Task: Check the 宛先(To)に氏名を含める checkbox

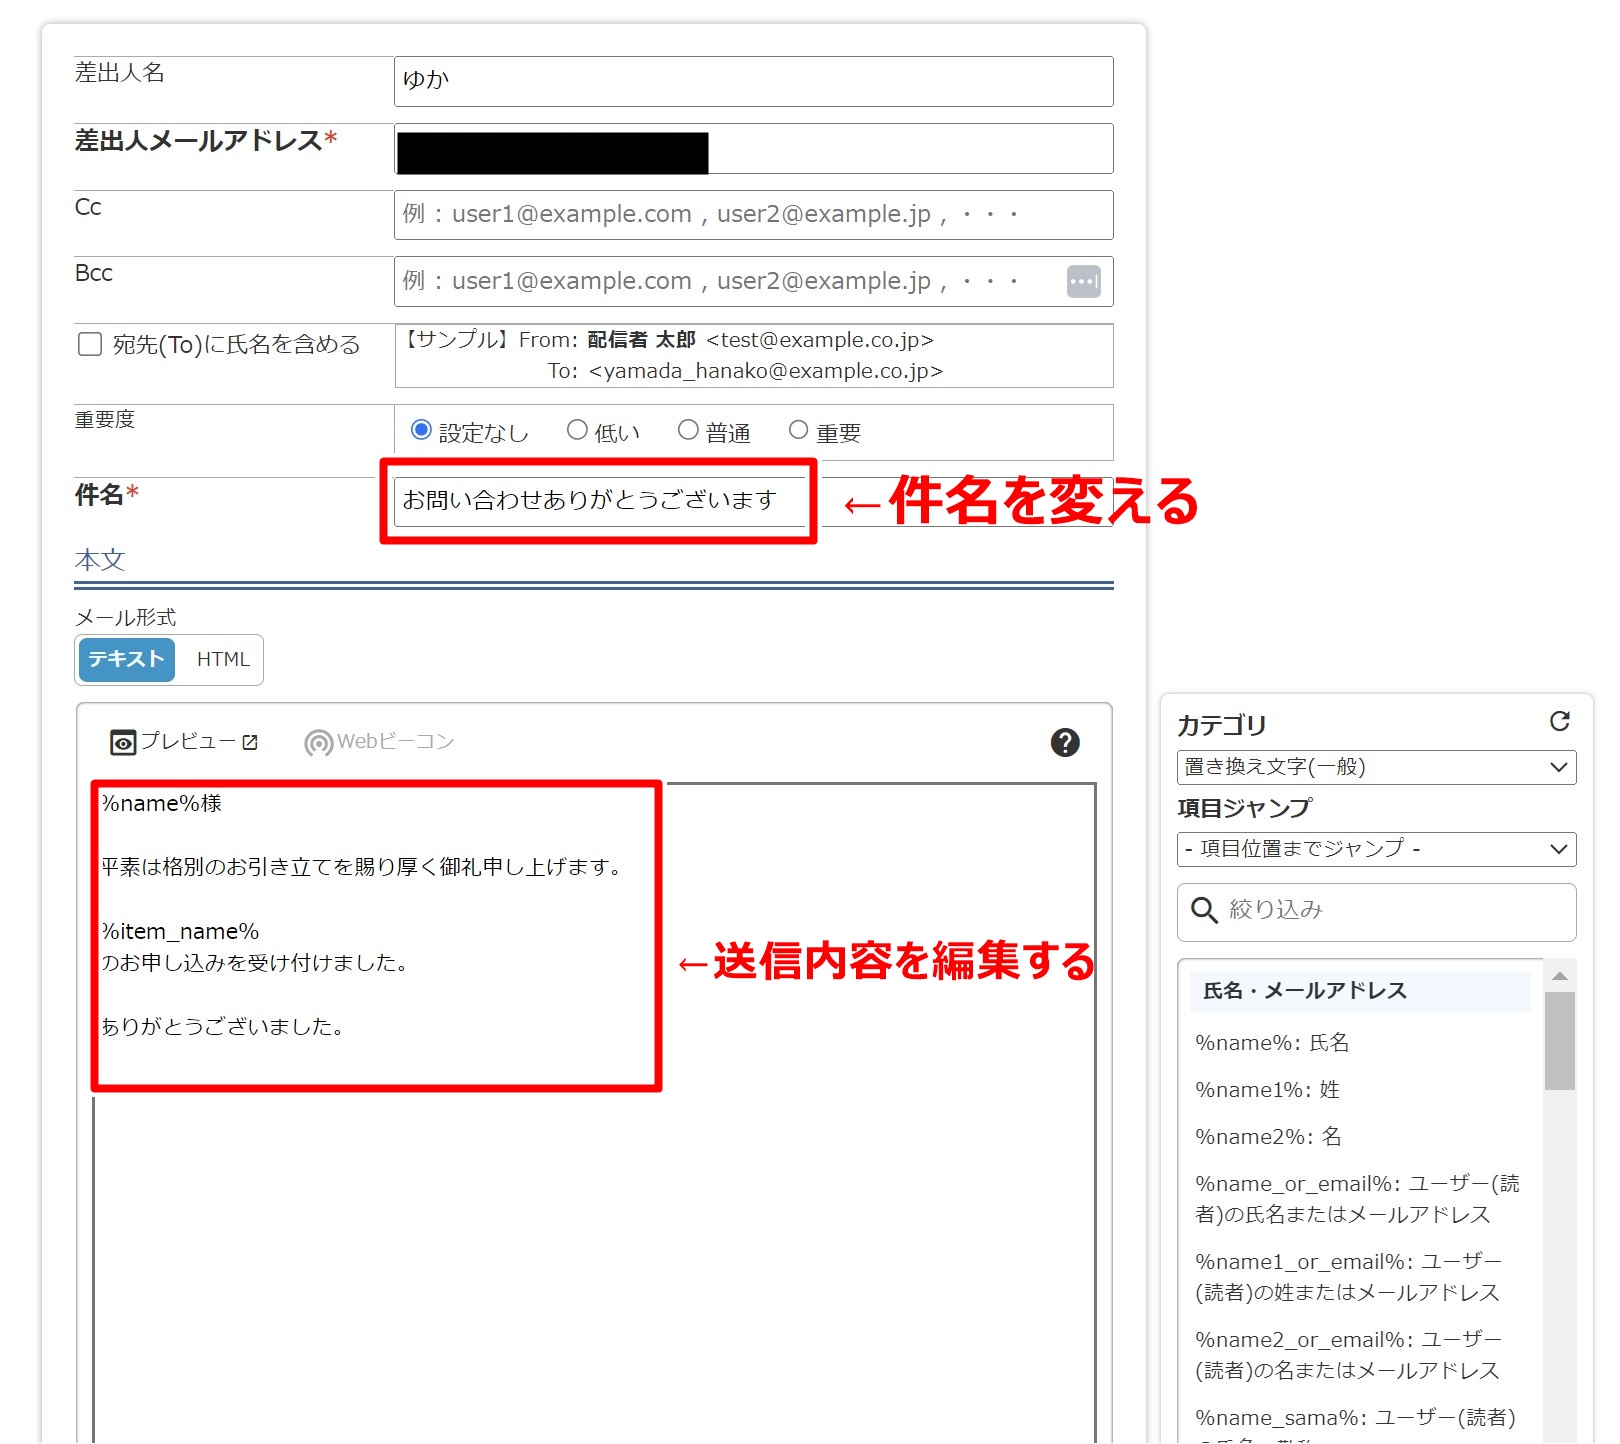Action: click(90, 344)
